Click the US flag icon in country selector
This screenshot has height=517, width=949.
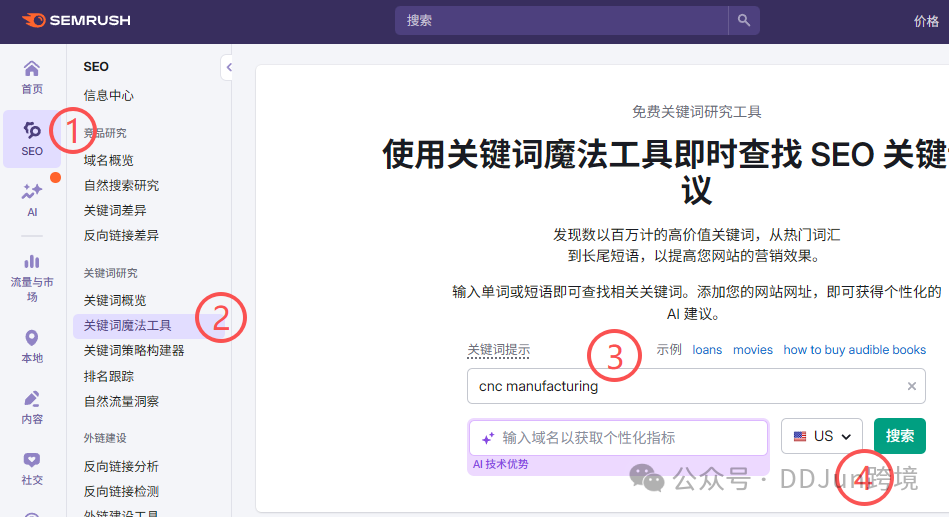pos(800,436)
